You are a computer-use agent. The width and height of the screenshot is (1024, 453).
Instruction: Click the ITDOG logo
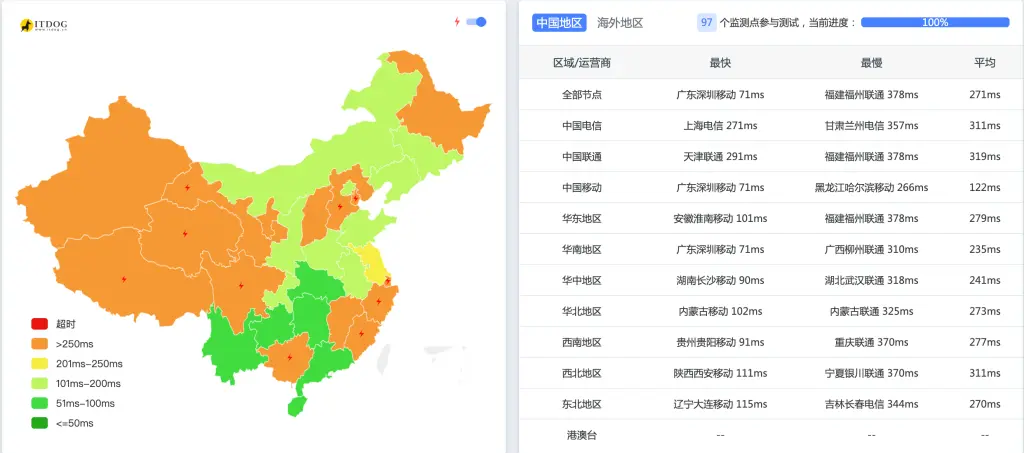[x=43, y=24]
